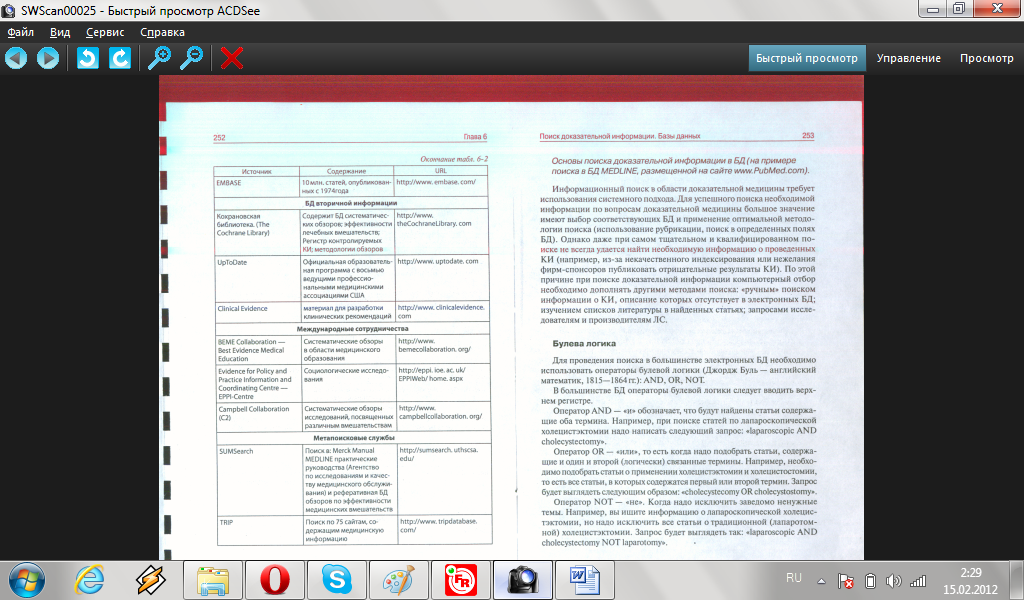Viewport: 1024px width, 600px height.
Task: Switch to Просмотр mode
Action: pos(987,58)
